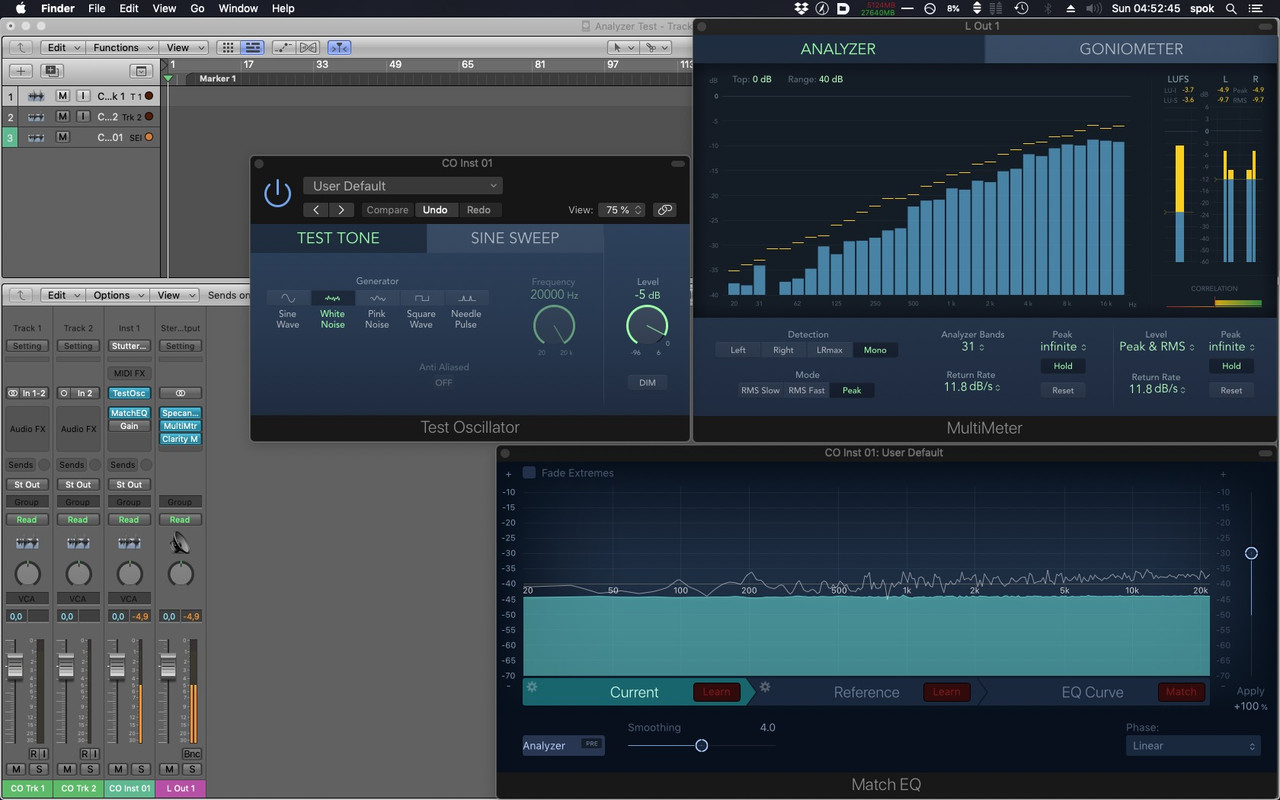Open analyzer Return Rate 11.8 dB/s field
Screen dimensions: 1280x800
pyautogui.click(x=972, y=388)
